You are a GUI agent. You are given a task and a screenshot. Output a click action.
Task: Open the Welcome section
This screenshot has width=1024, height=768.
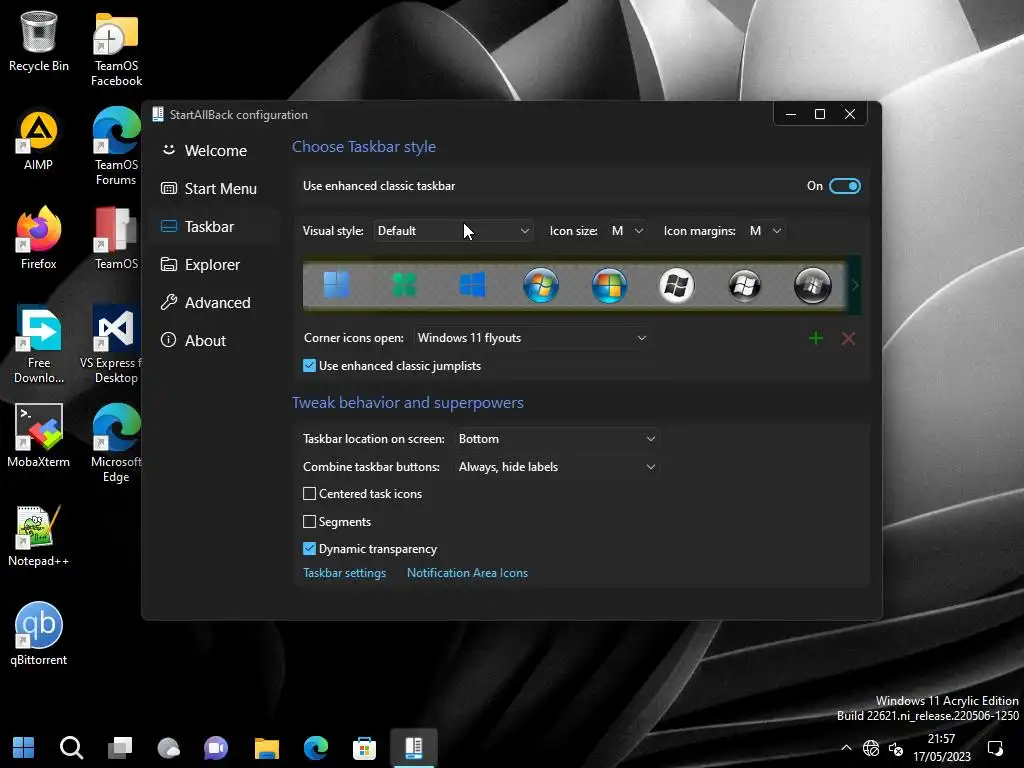216,151
